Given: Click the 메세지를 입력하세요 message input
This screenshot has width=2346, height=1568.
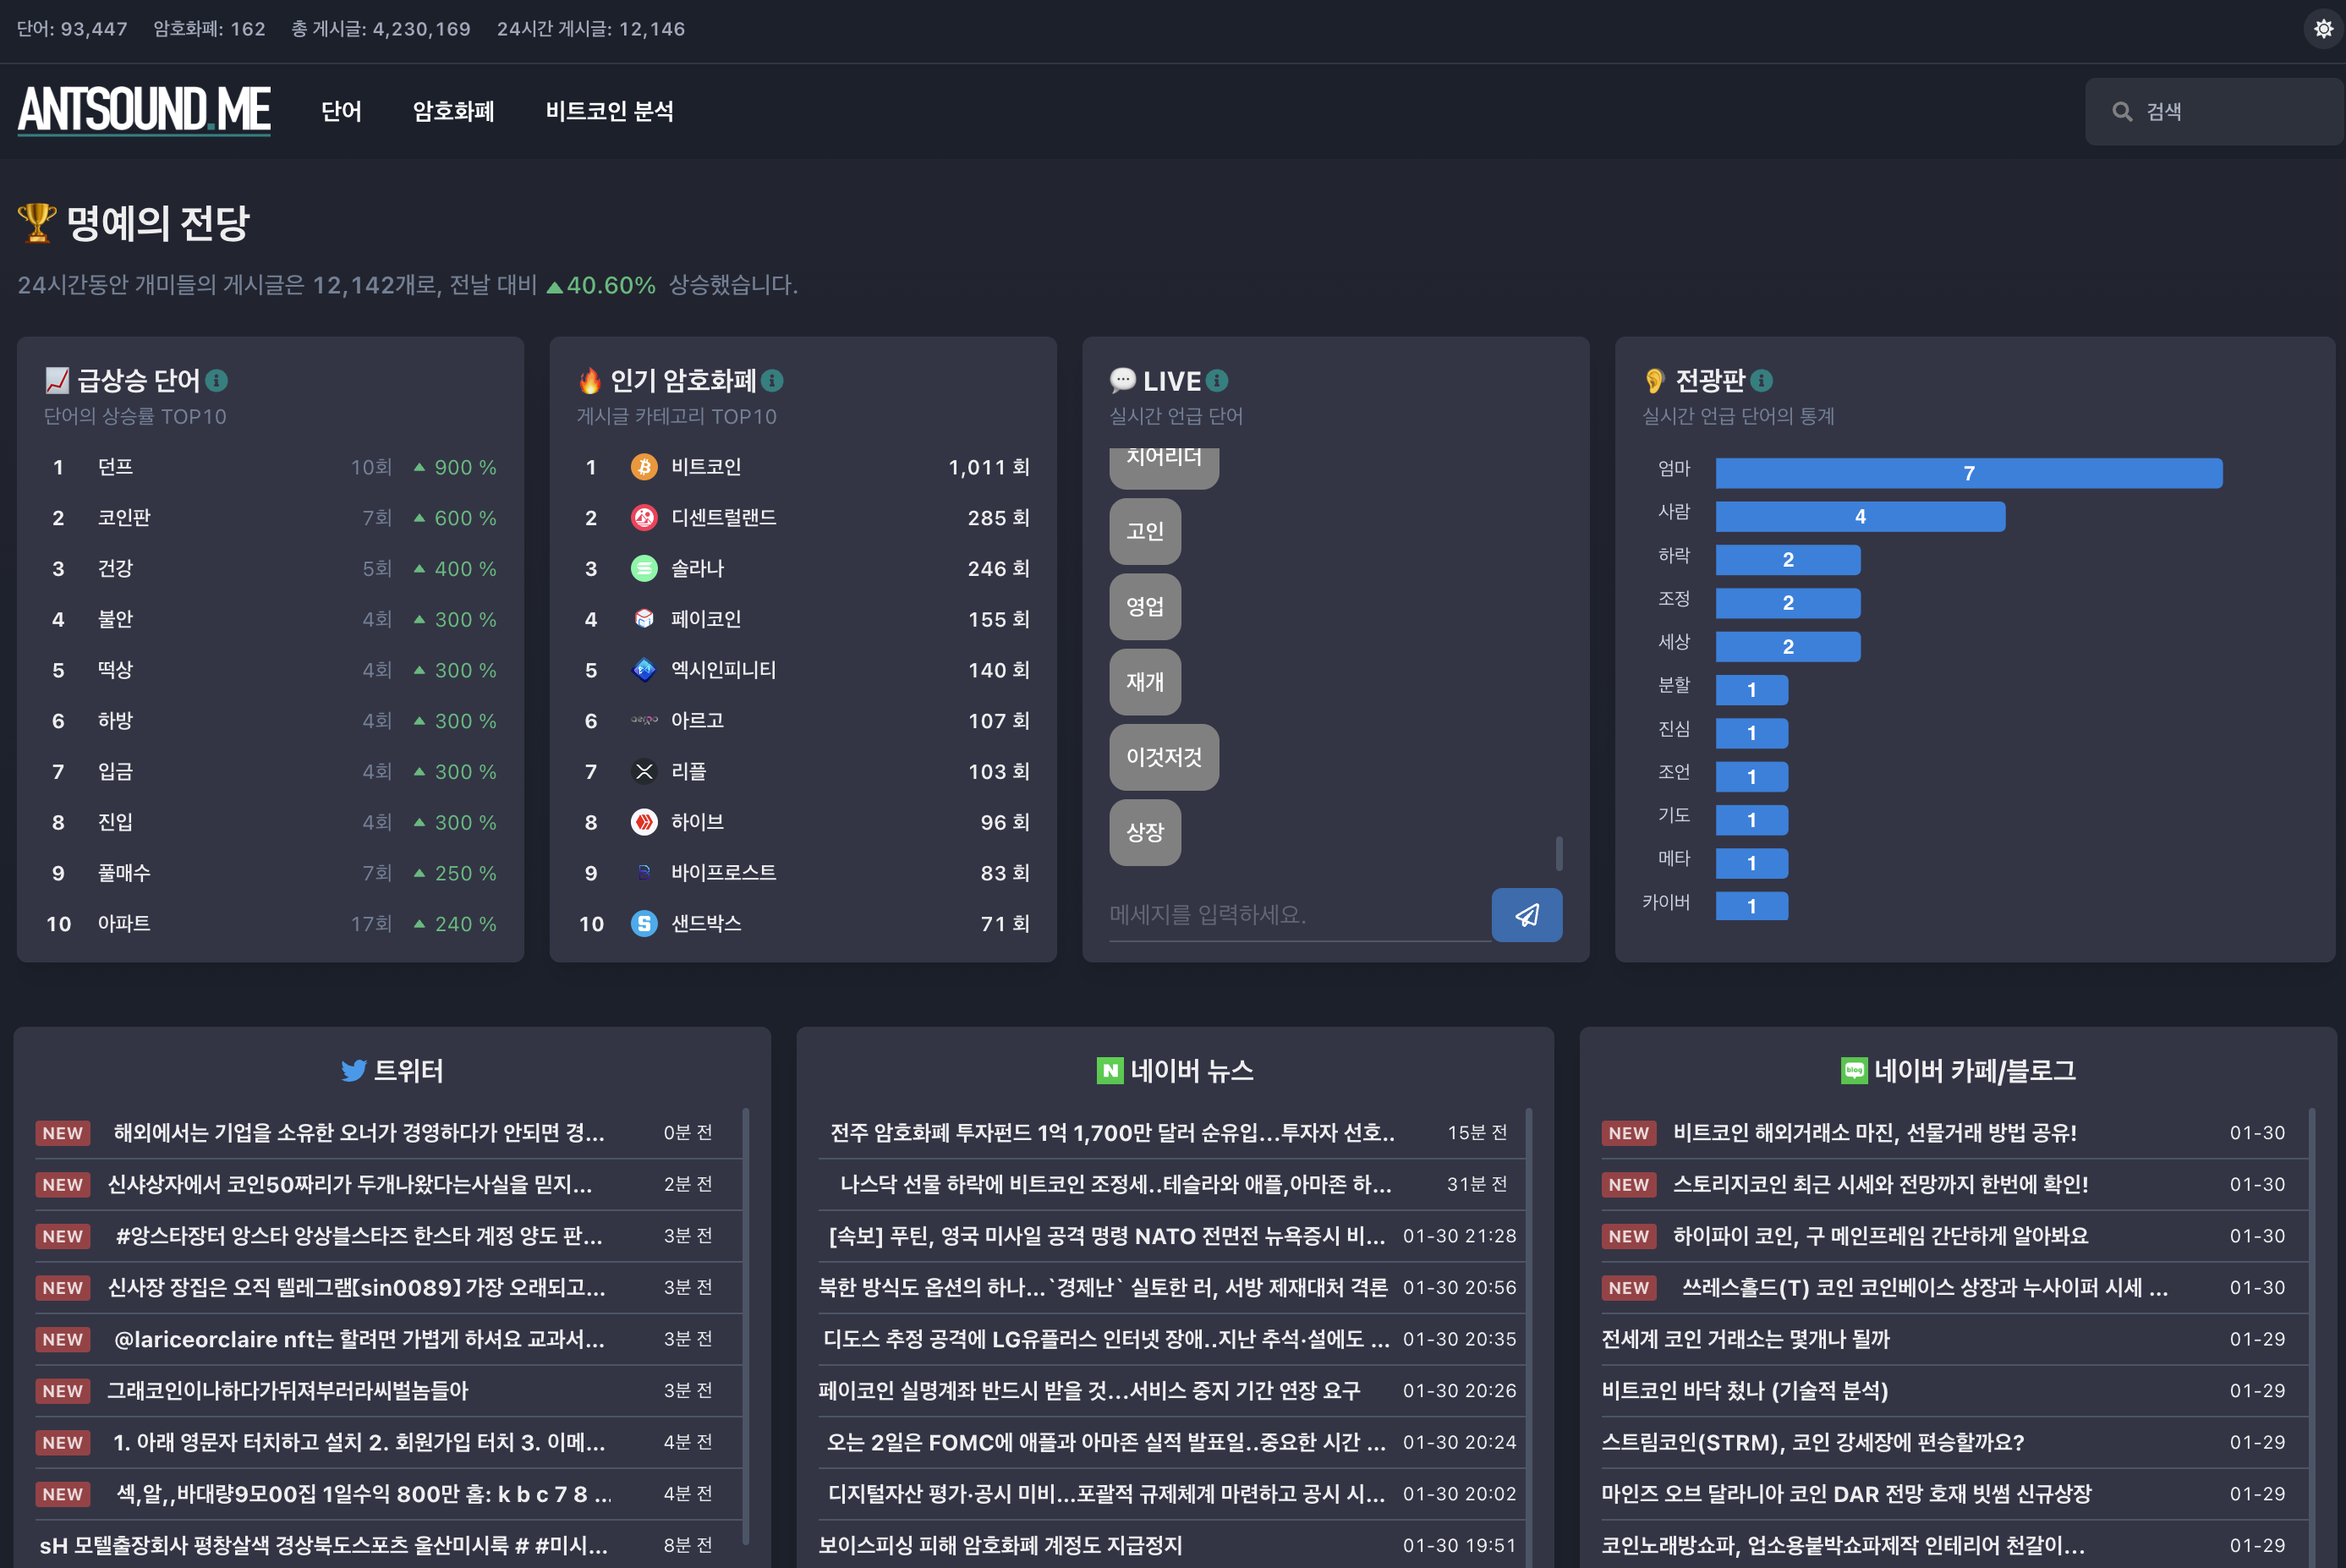Looking at the screenshot, I should (x=1299, y=915).
